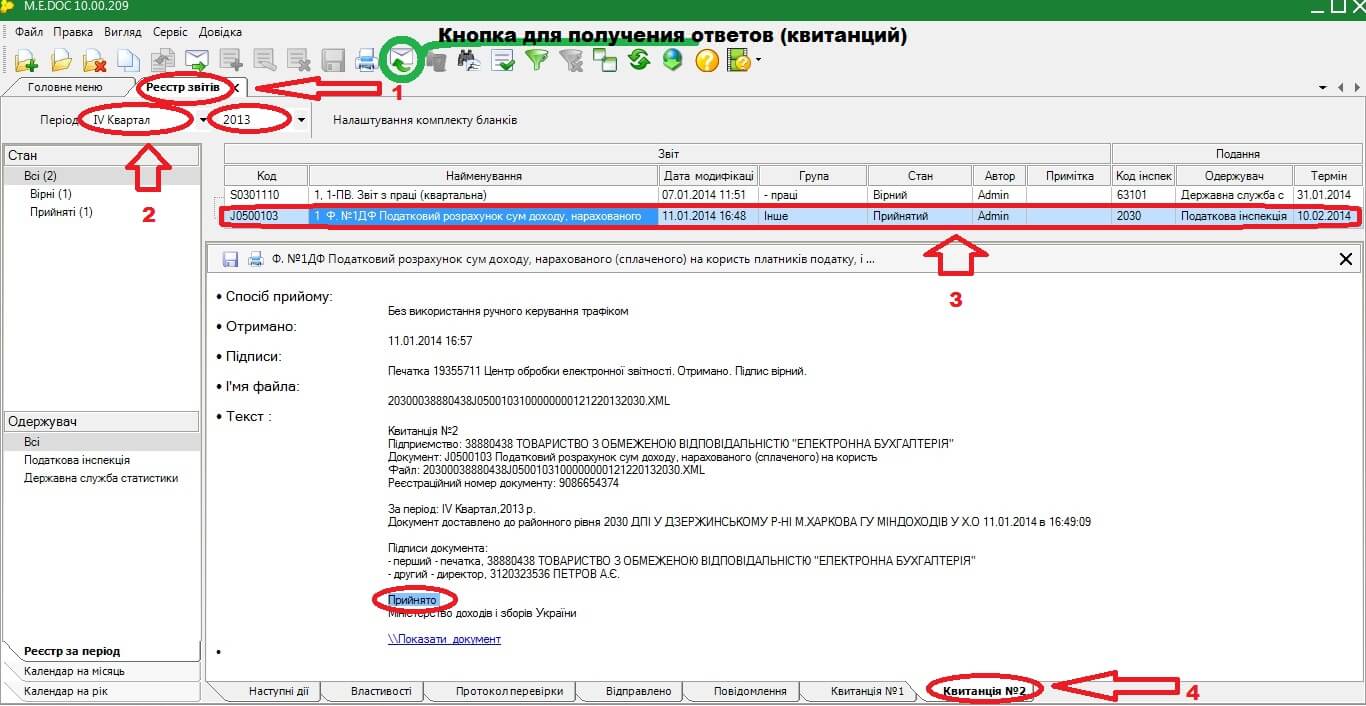Click the \\Показати документ link
This screenshot has width=1366, height=706.
point(444,639)
